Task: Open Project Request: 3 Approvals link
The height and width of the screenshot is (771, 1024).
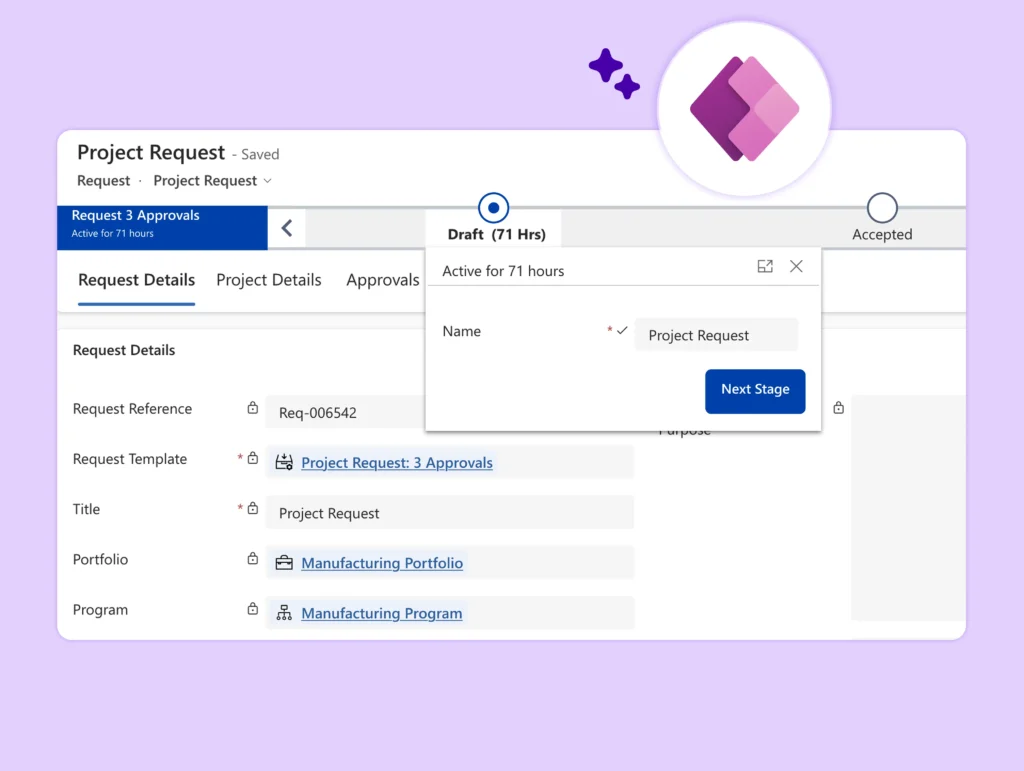Action: click(x=397, y=463)
